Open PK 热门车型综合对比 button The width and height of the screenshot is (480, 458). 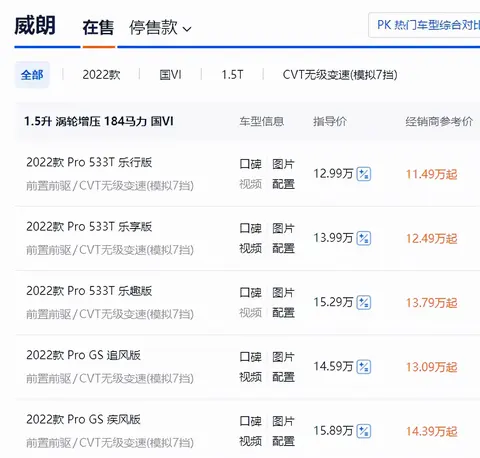click(424, 25)
